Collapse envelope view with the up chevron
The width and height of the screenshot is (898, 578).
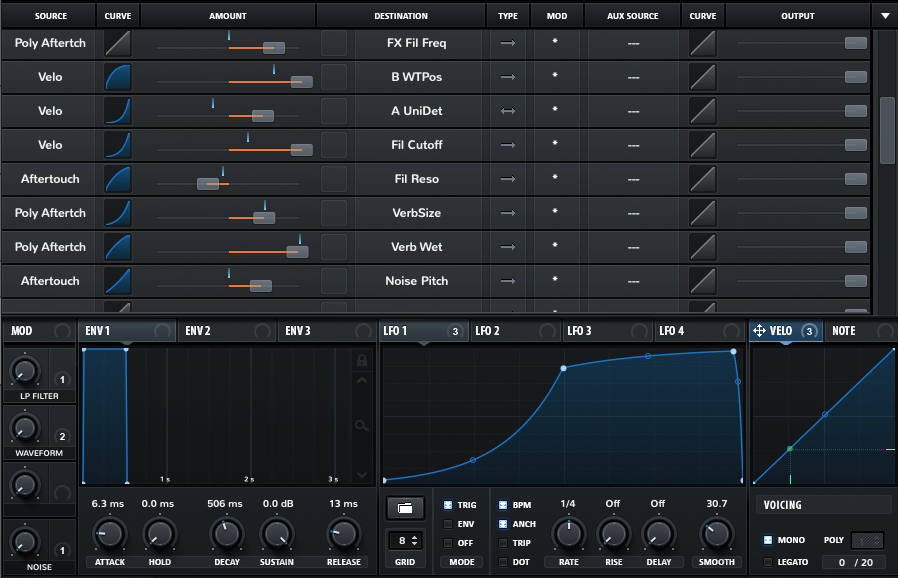click(361, 380)
